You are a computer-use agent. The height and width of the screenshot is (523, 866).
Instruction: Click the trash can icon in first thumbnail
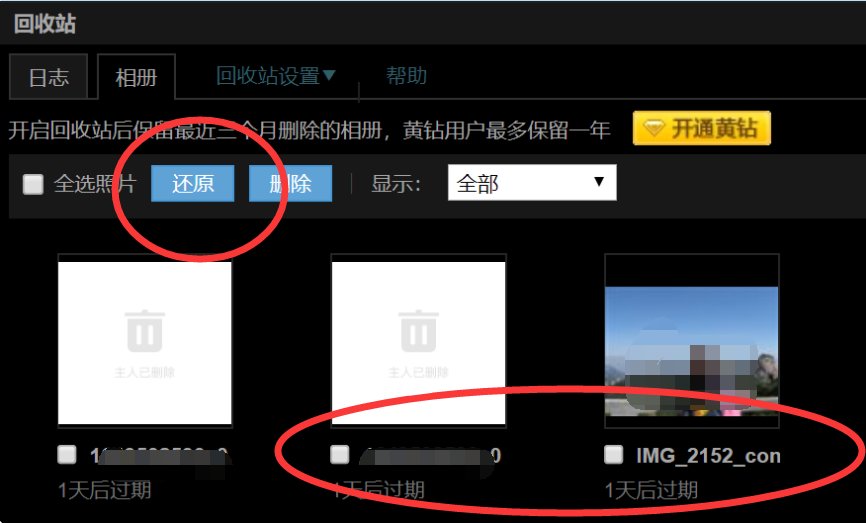pos(145,331)
